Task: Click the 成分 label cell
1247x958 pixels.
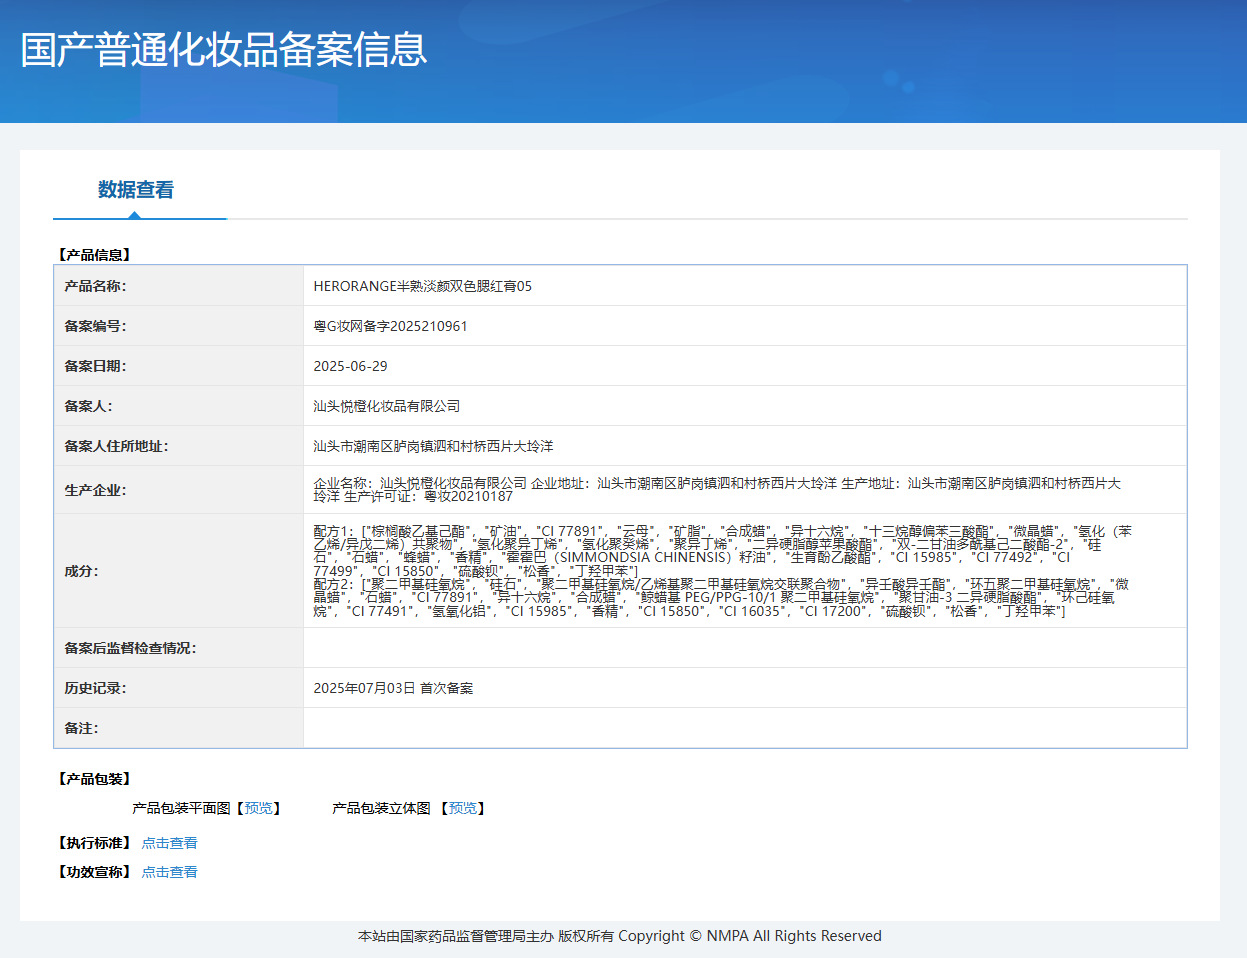Action: (x=179, y=571)
